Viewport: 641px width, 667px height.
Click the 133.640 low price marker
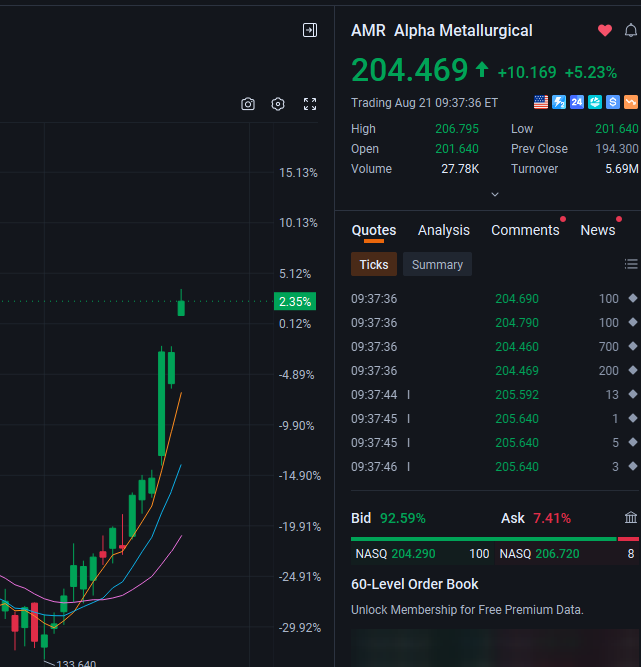point(76,663)
